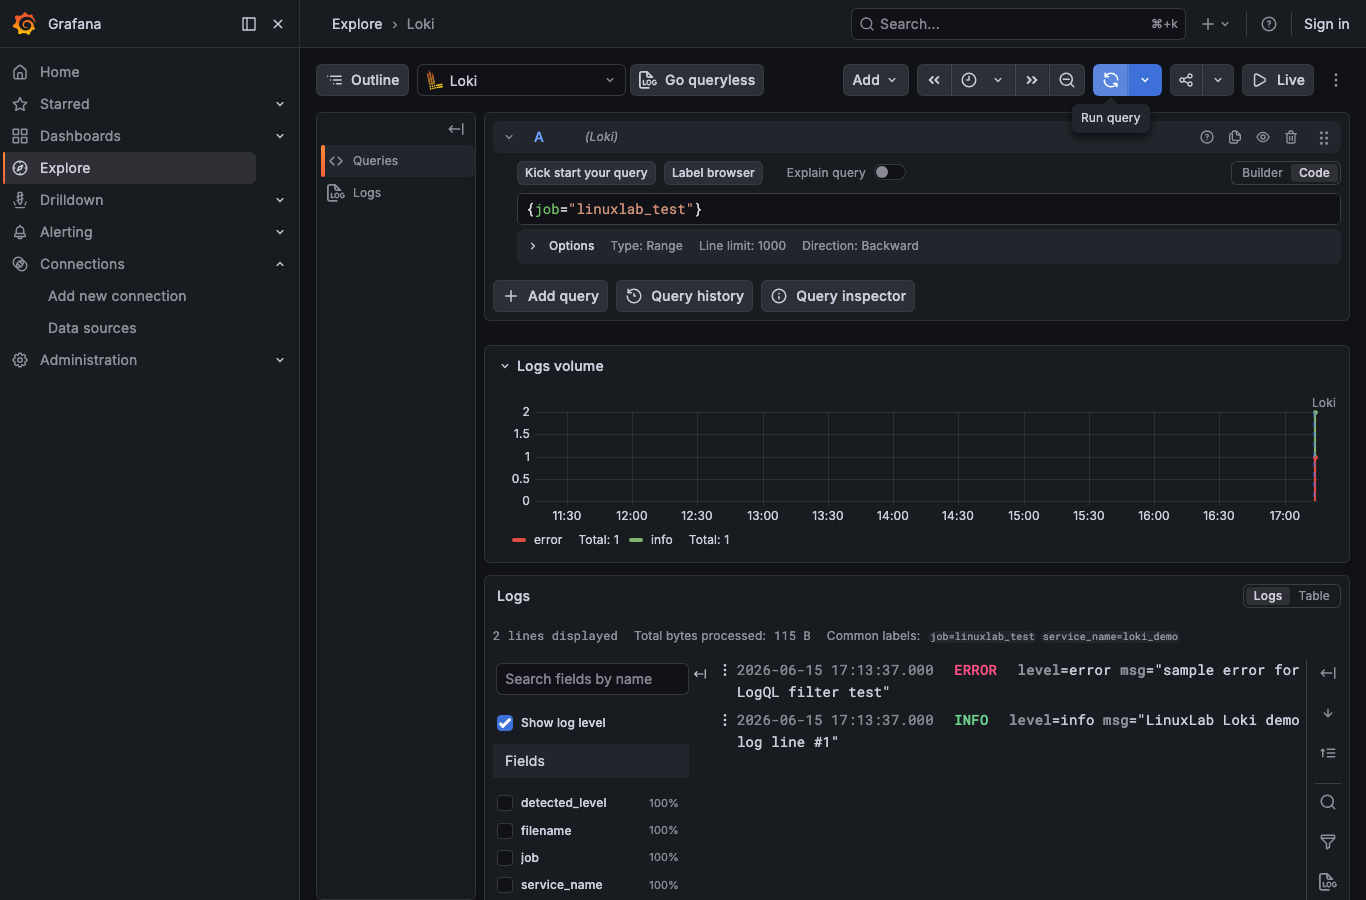The width and height of the screenshot is (1366, 900).
Task: Toggle log sort order icon
Action: [1328, 753]
